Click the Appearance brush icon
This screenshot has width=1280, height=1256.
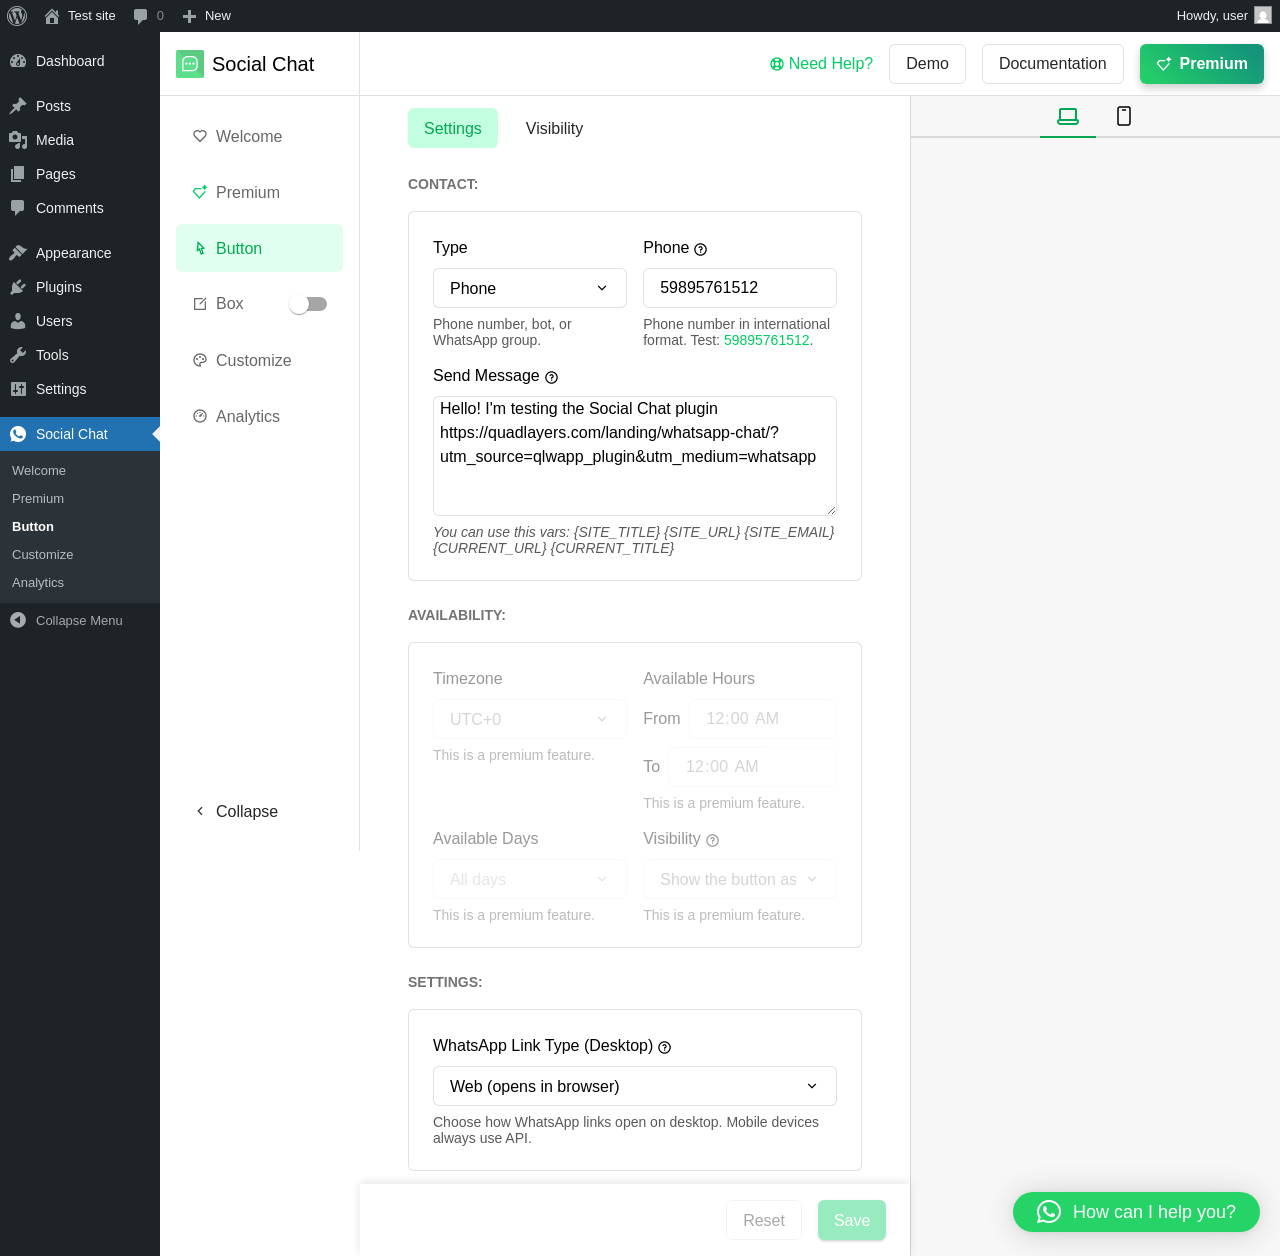coord(18,253)
